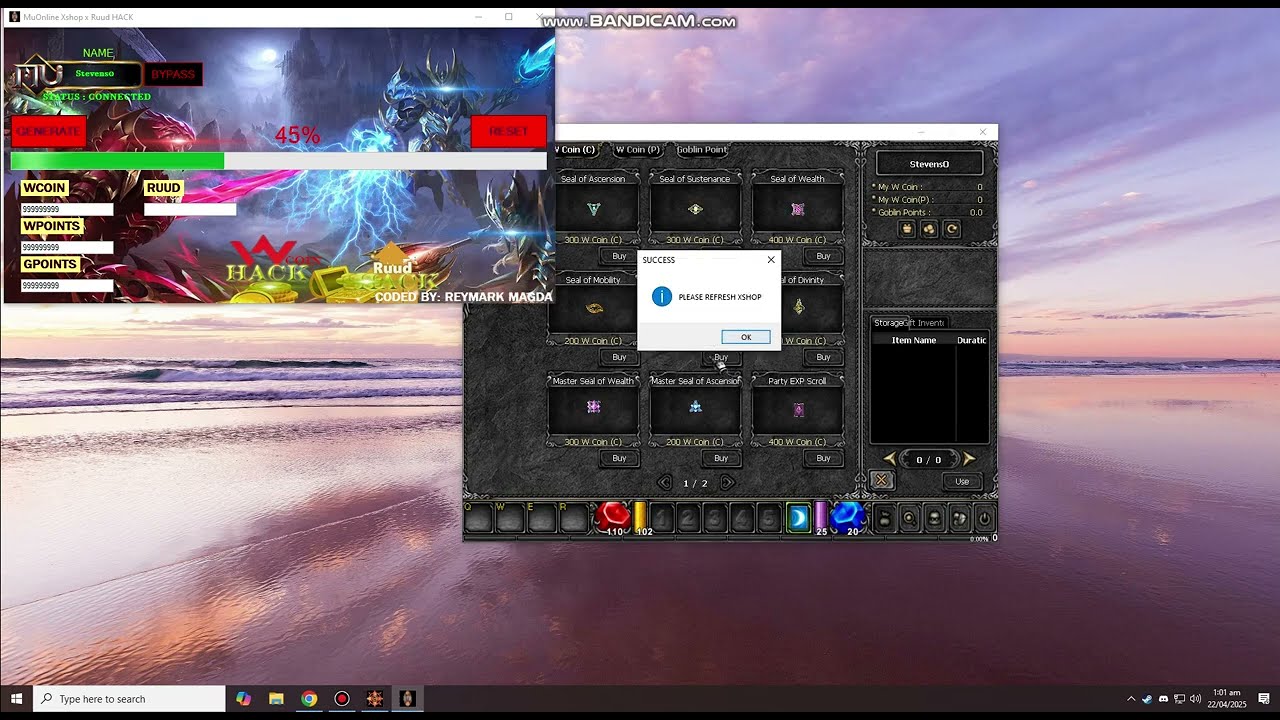The image size is (1280, 720).
Task: Click the blue mana potion on the hotbar
Action: (x=847, y=516)
